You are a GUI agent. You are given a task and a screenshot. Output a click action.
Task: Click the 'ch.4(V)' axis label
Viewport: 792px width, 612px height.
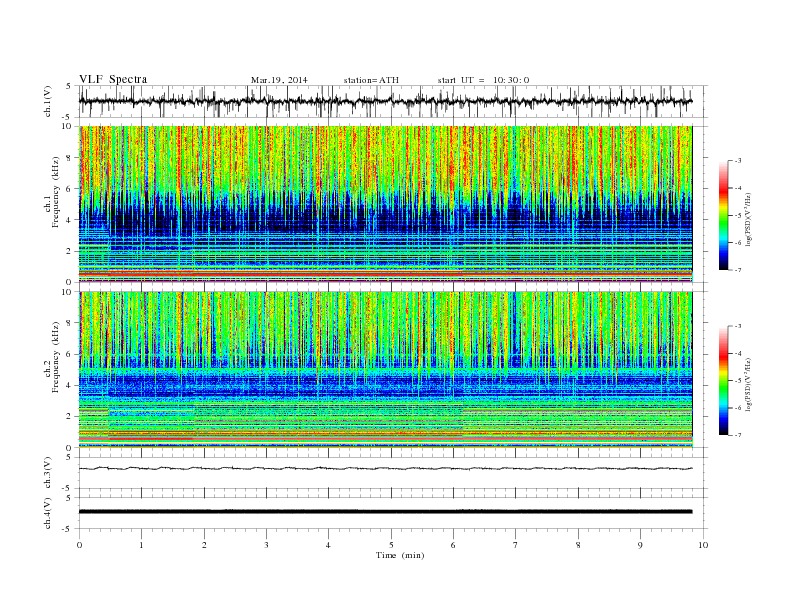click(48, 513)
